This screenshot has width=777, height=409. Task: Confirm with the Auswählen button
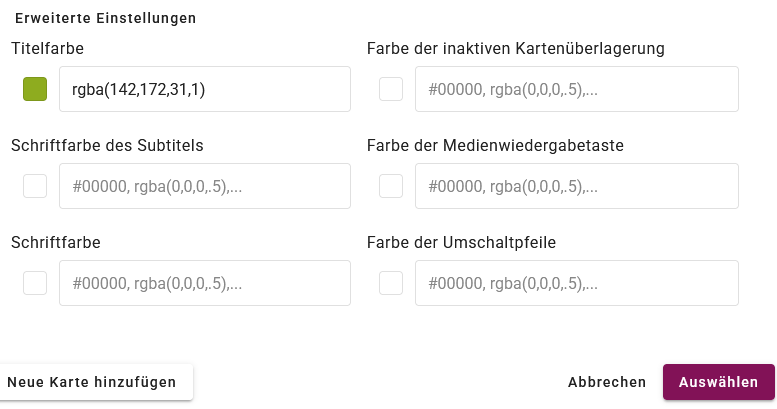pyautogui.click(x=718, y=382)
